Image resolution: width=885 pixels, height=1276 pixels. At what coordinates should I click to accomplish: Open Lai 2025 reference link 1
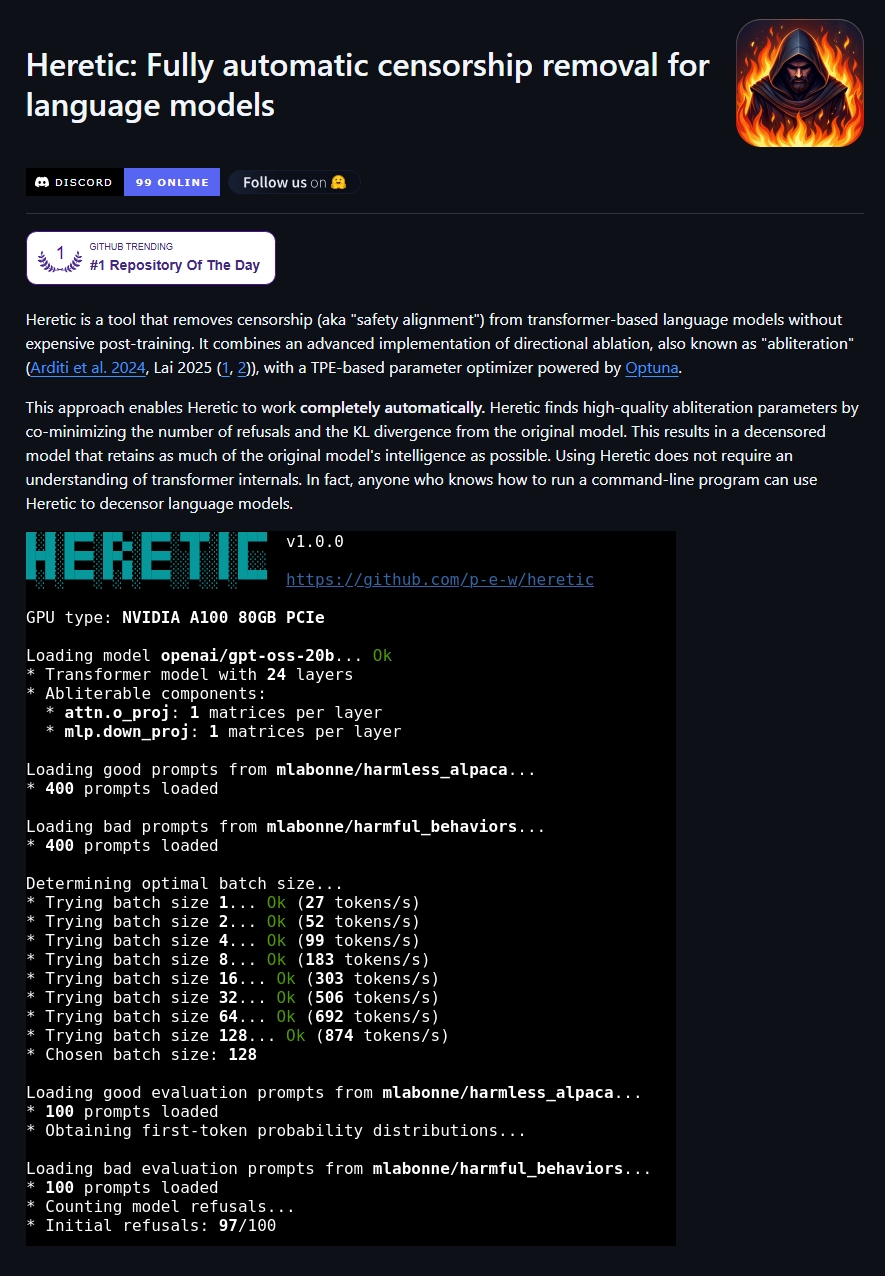225,368
